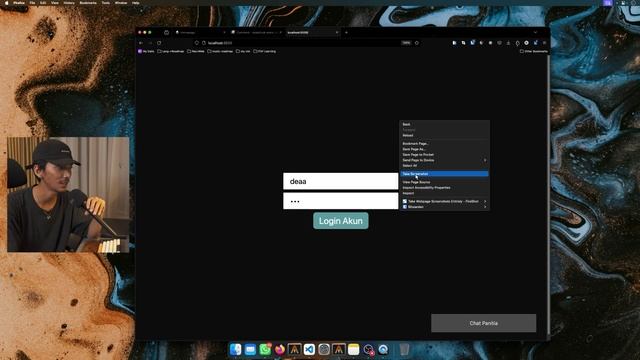
Task: Open the Firefox application menu hamburger
Action: [x=544, y=43]
